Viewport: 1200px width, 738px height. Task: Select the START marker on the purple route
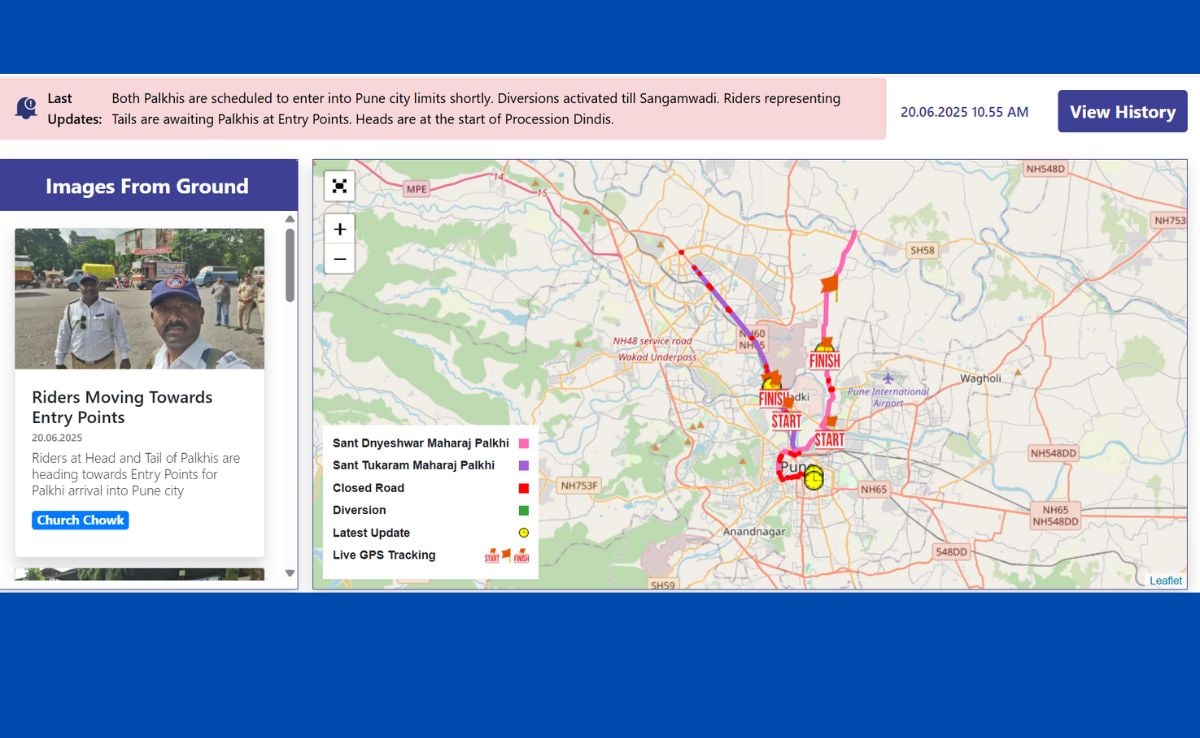pos(786,420)
